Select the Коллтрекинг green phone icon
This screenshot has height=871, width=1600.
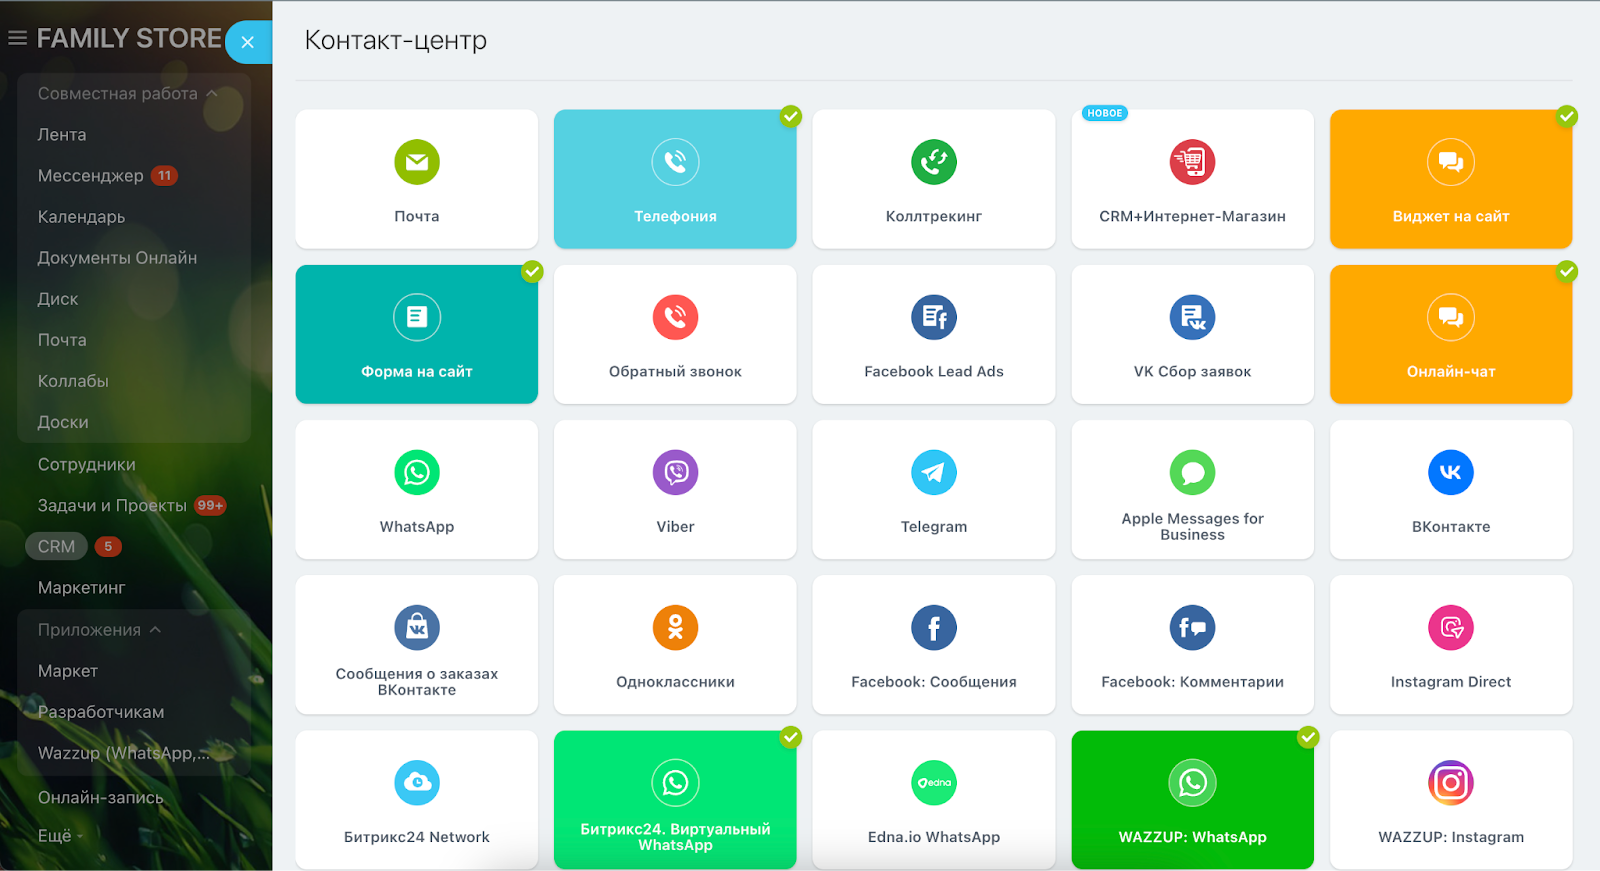934,162
